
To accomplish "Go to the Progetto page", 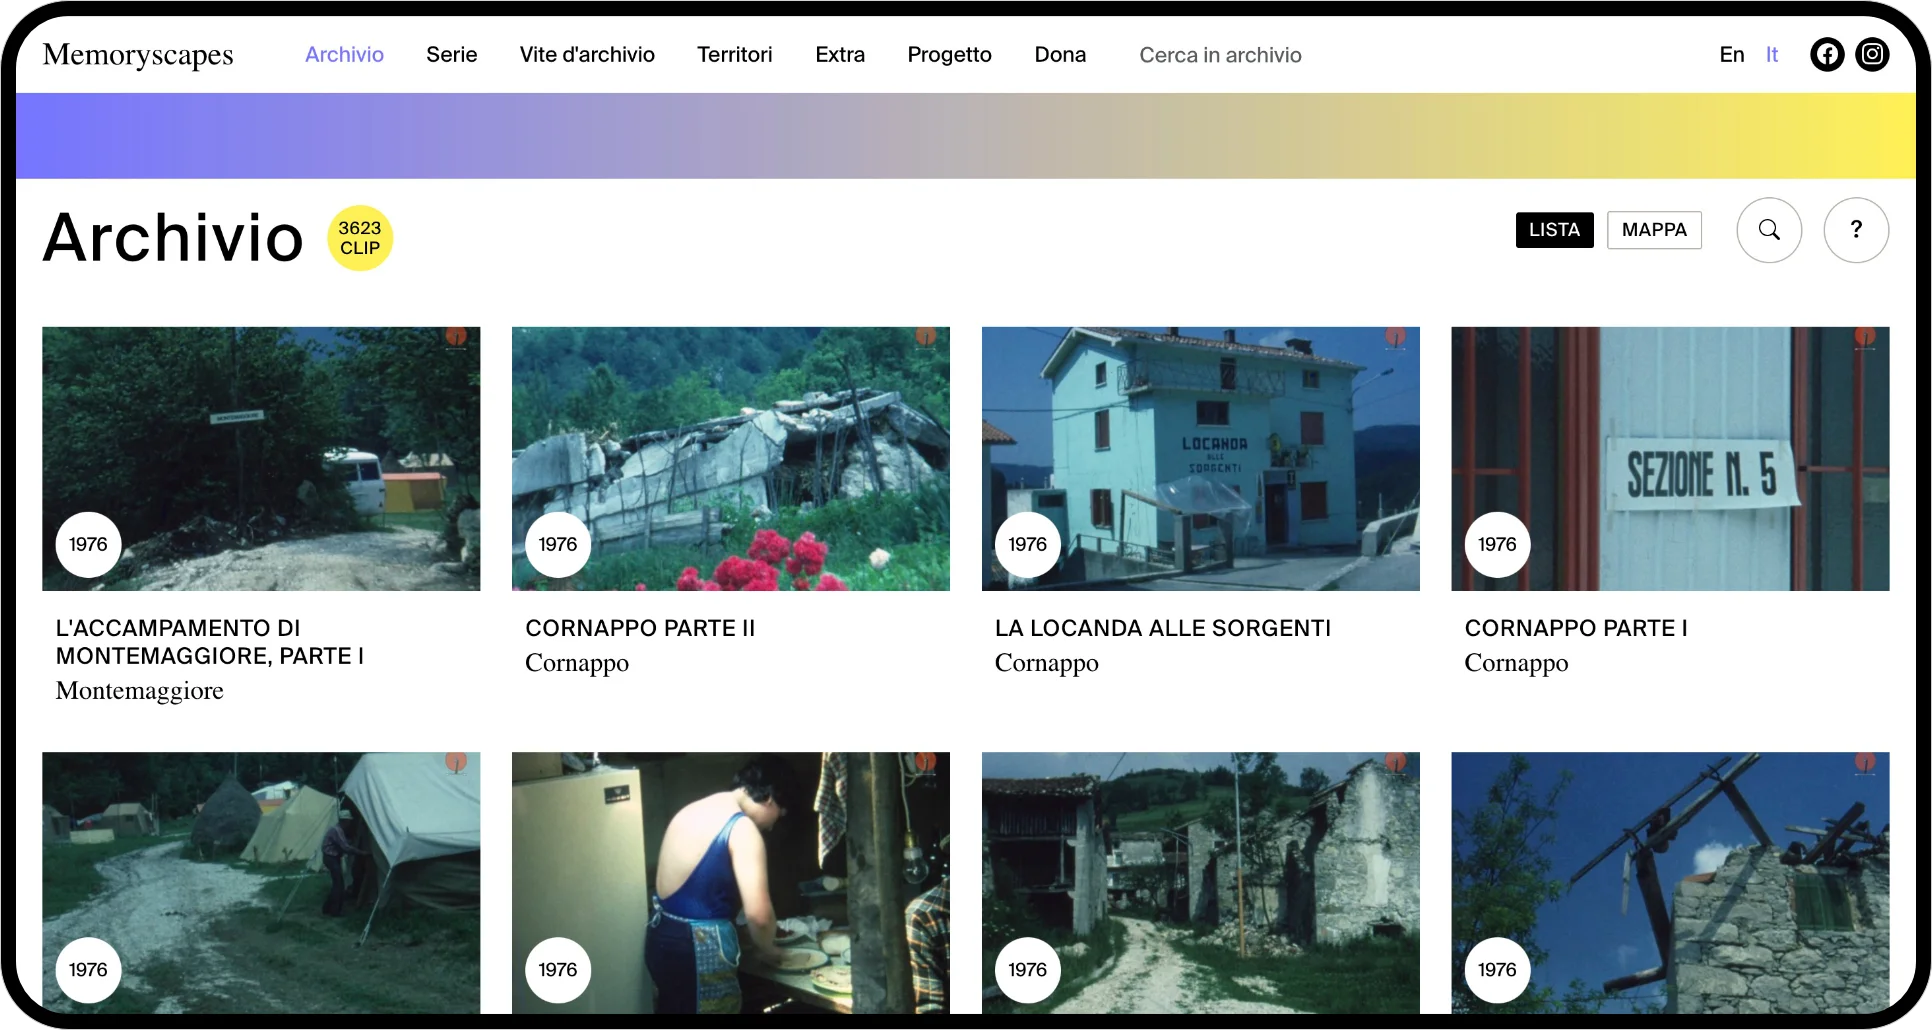I will click(949, 55).
